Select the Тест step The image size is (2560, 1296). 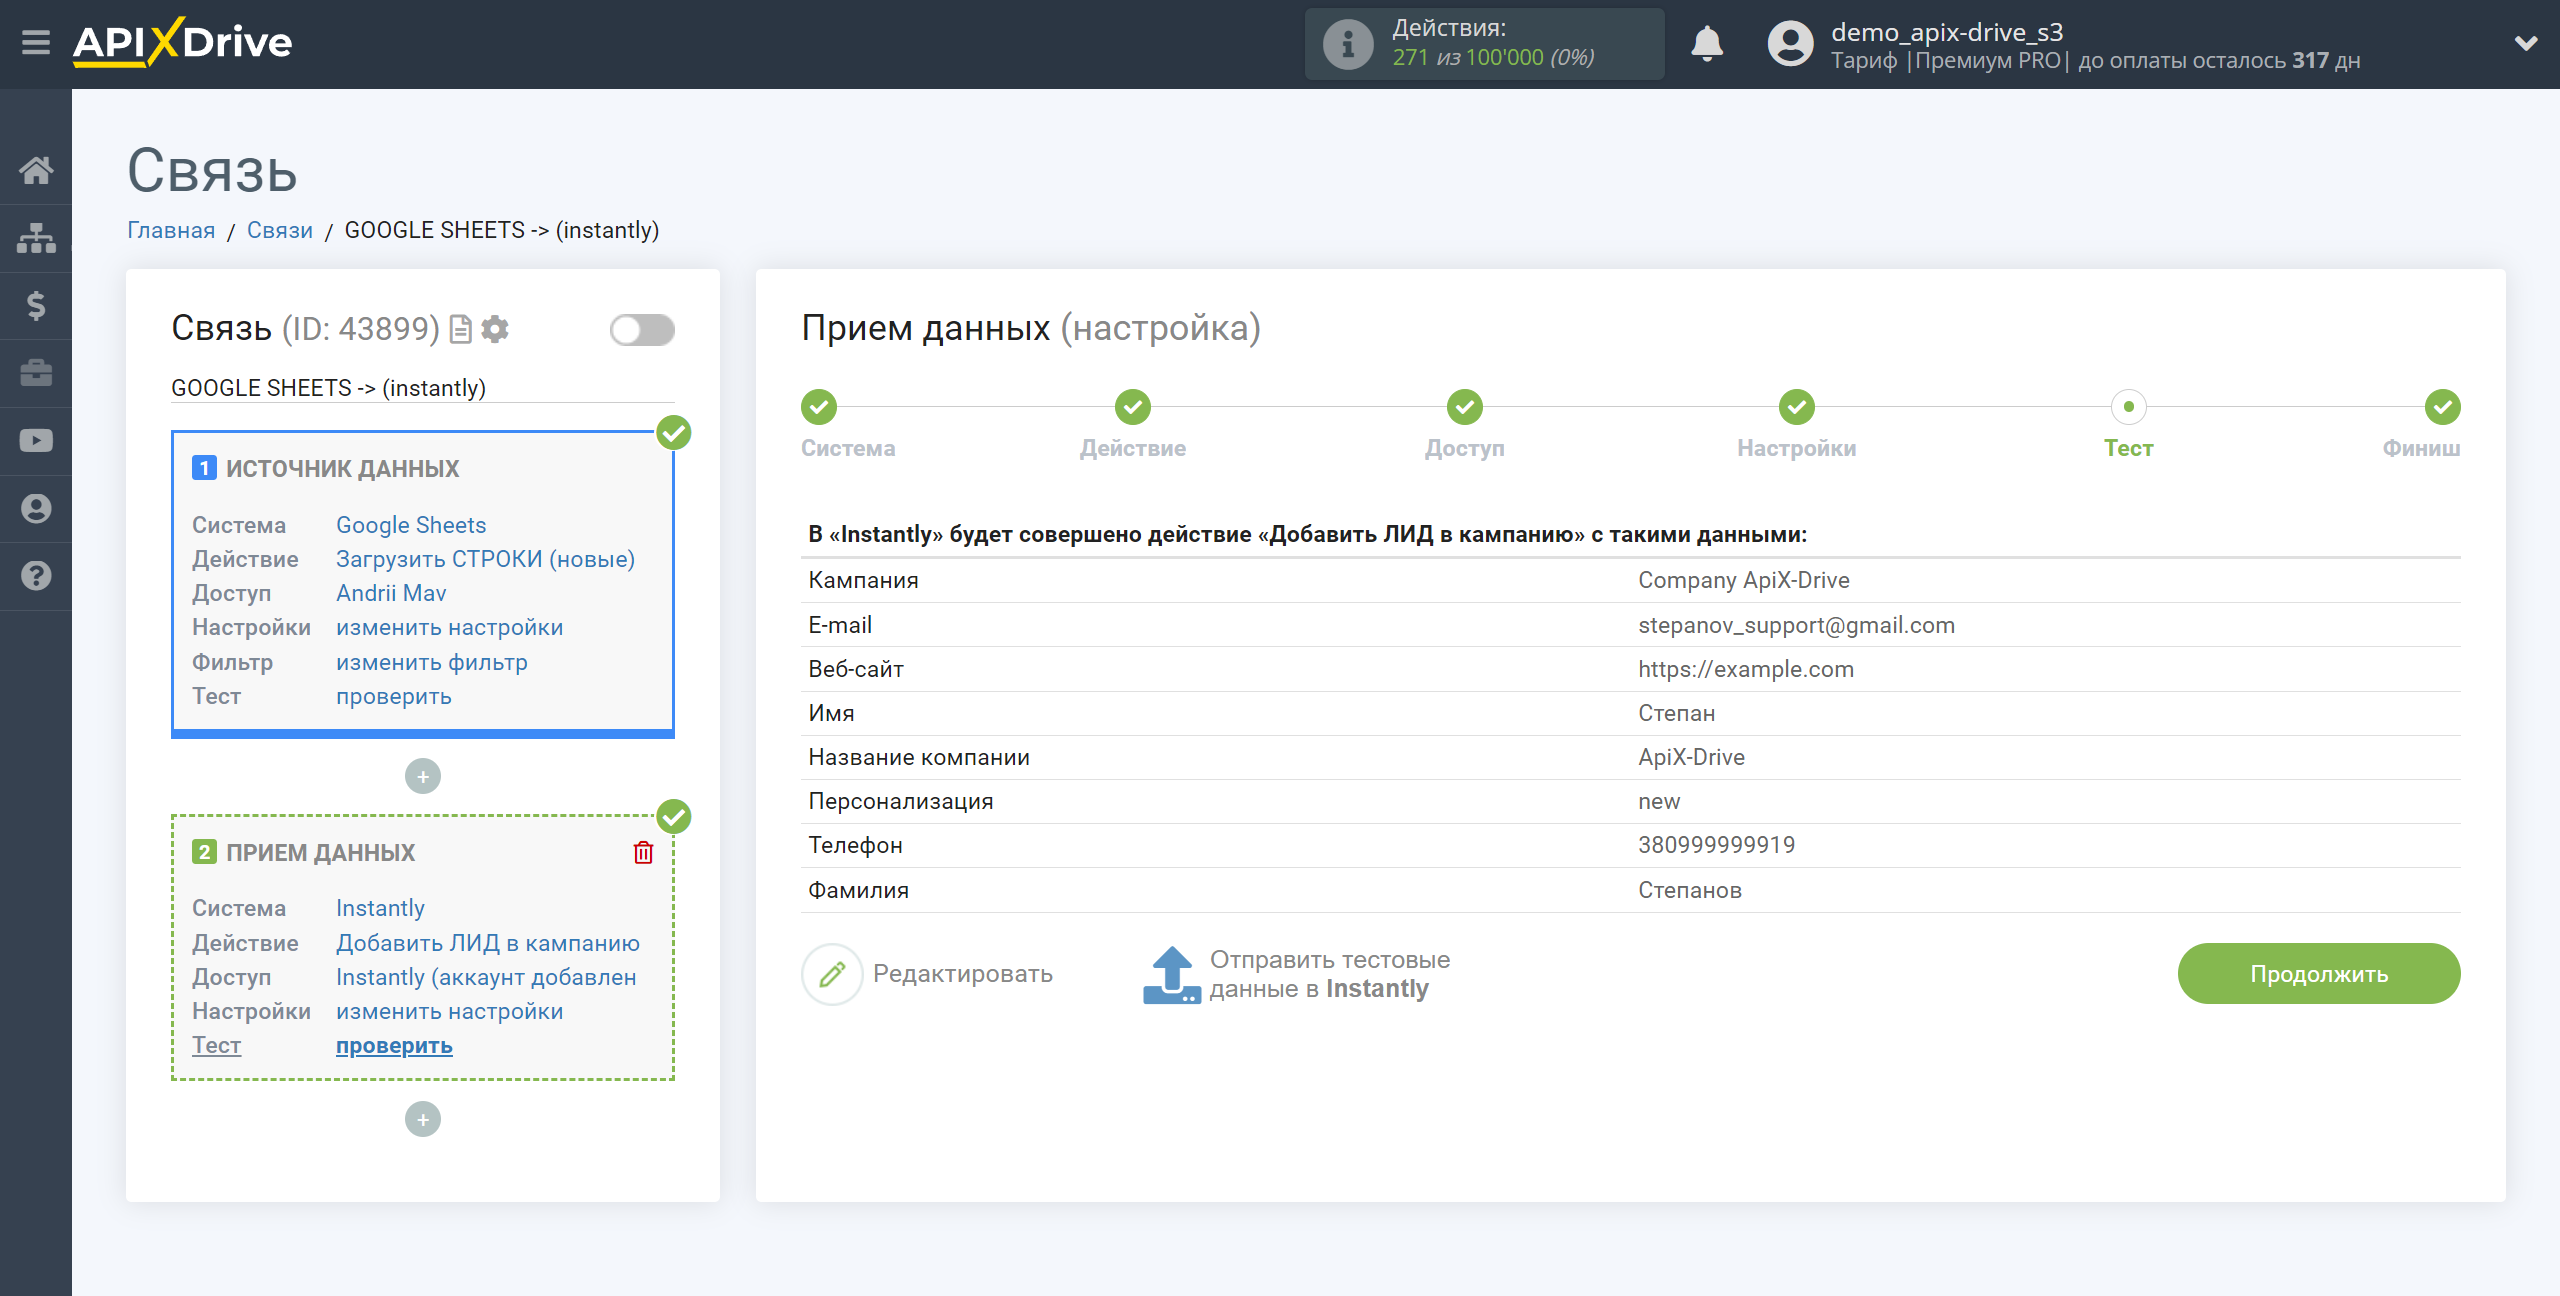click(x=2128, y=407)
